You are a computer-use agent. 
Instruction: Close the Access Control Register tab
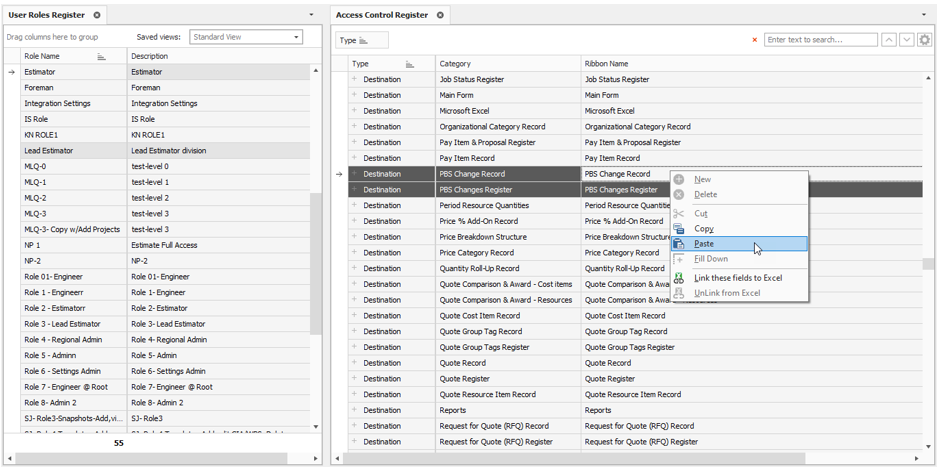click(x=440, y=15)
